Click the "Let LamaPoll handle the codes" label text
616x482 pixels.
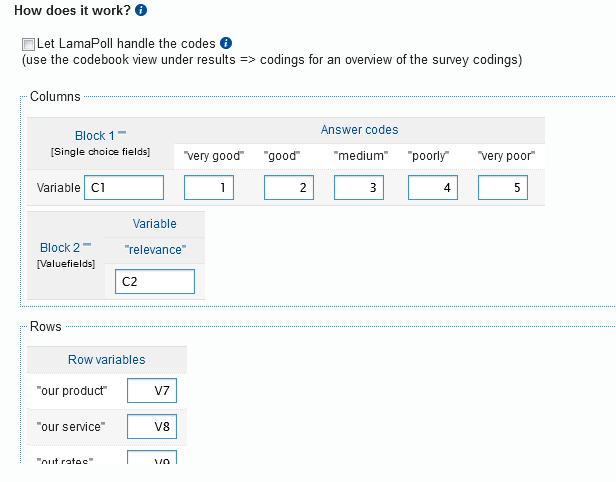[x=126, y=44]
